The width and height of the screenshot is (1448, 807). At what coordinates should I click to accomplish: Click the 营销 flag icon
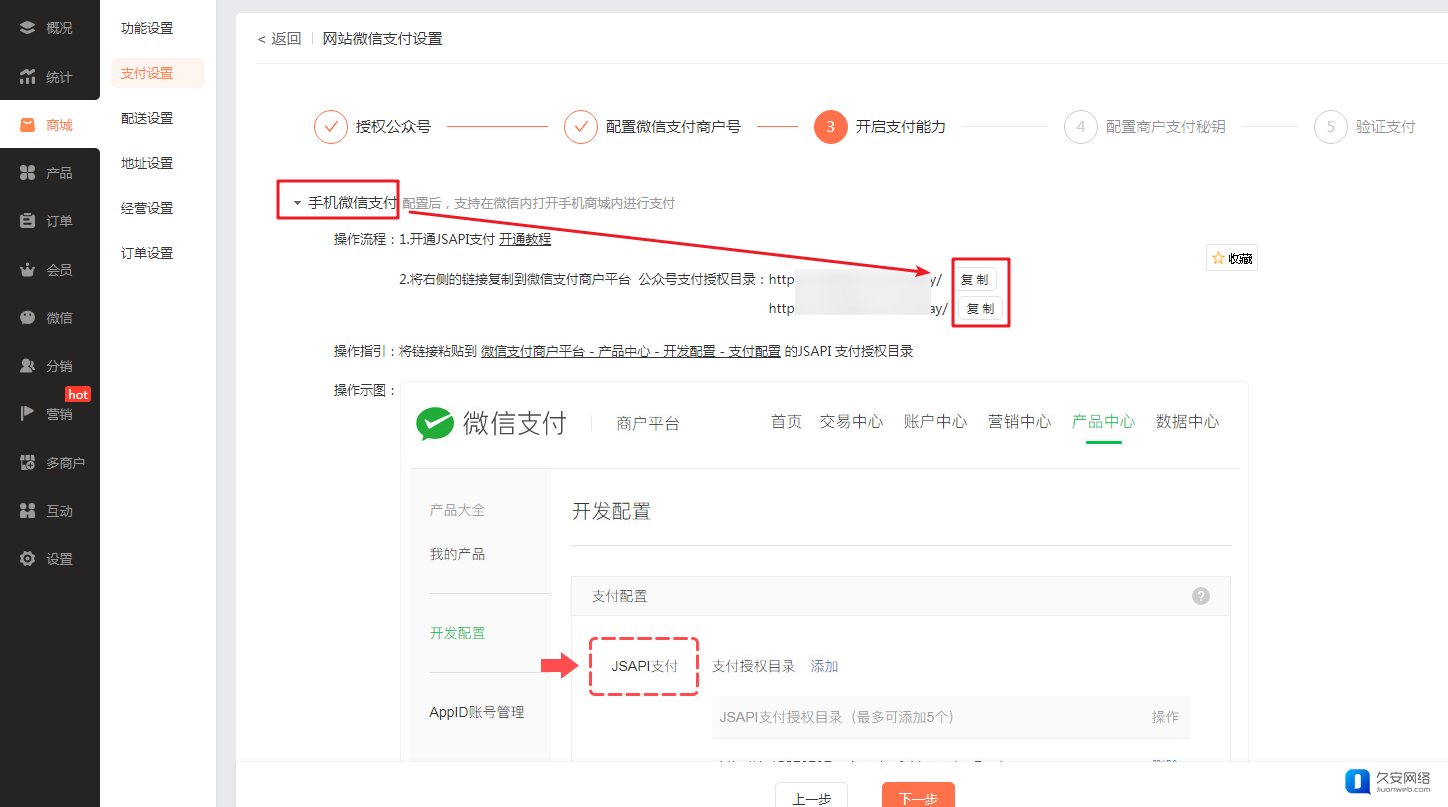click(28, 414)
